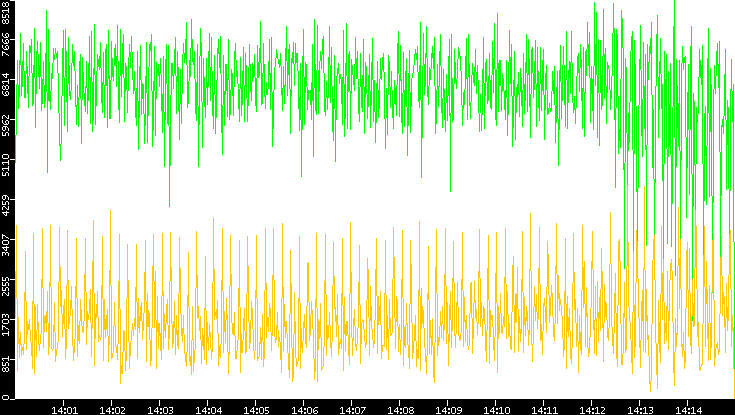The width and height of the screenshot is (735, 415).
Task: Click the 14:14 time axis label
Action: pyautogui.click(x=688, y=410)
